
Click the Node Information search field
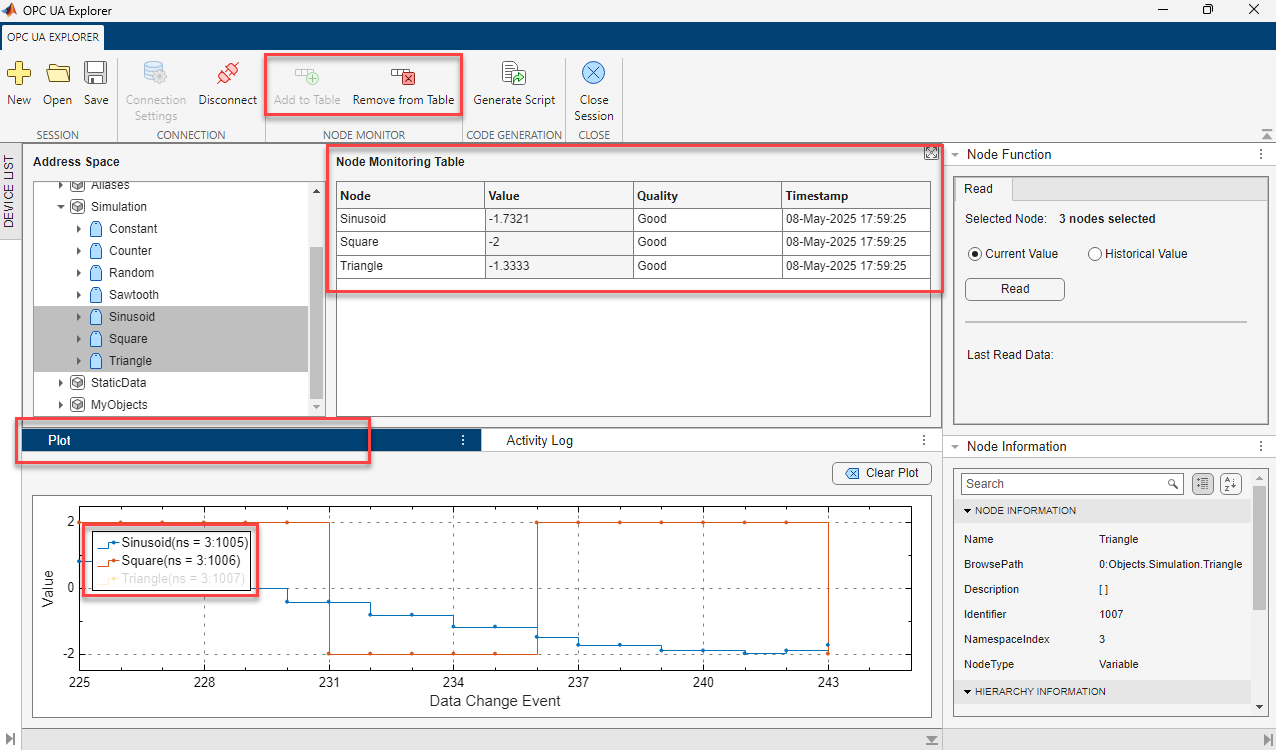(1060, 483)
